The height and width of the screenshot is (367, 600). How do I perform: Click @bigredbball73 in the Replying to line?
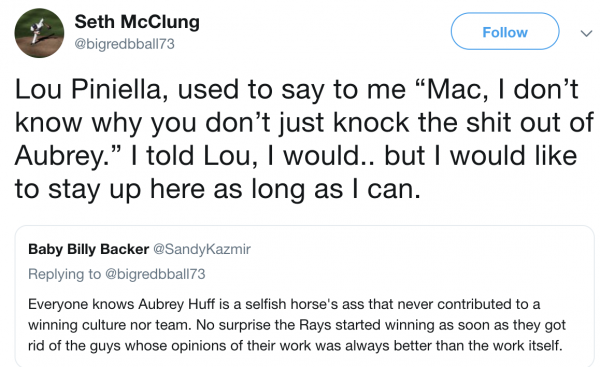coord(155,274)
